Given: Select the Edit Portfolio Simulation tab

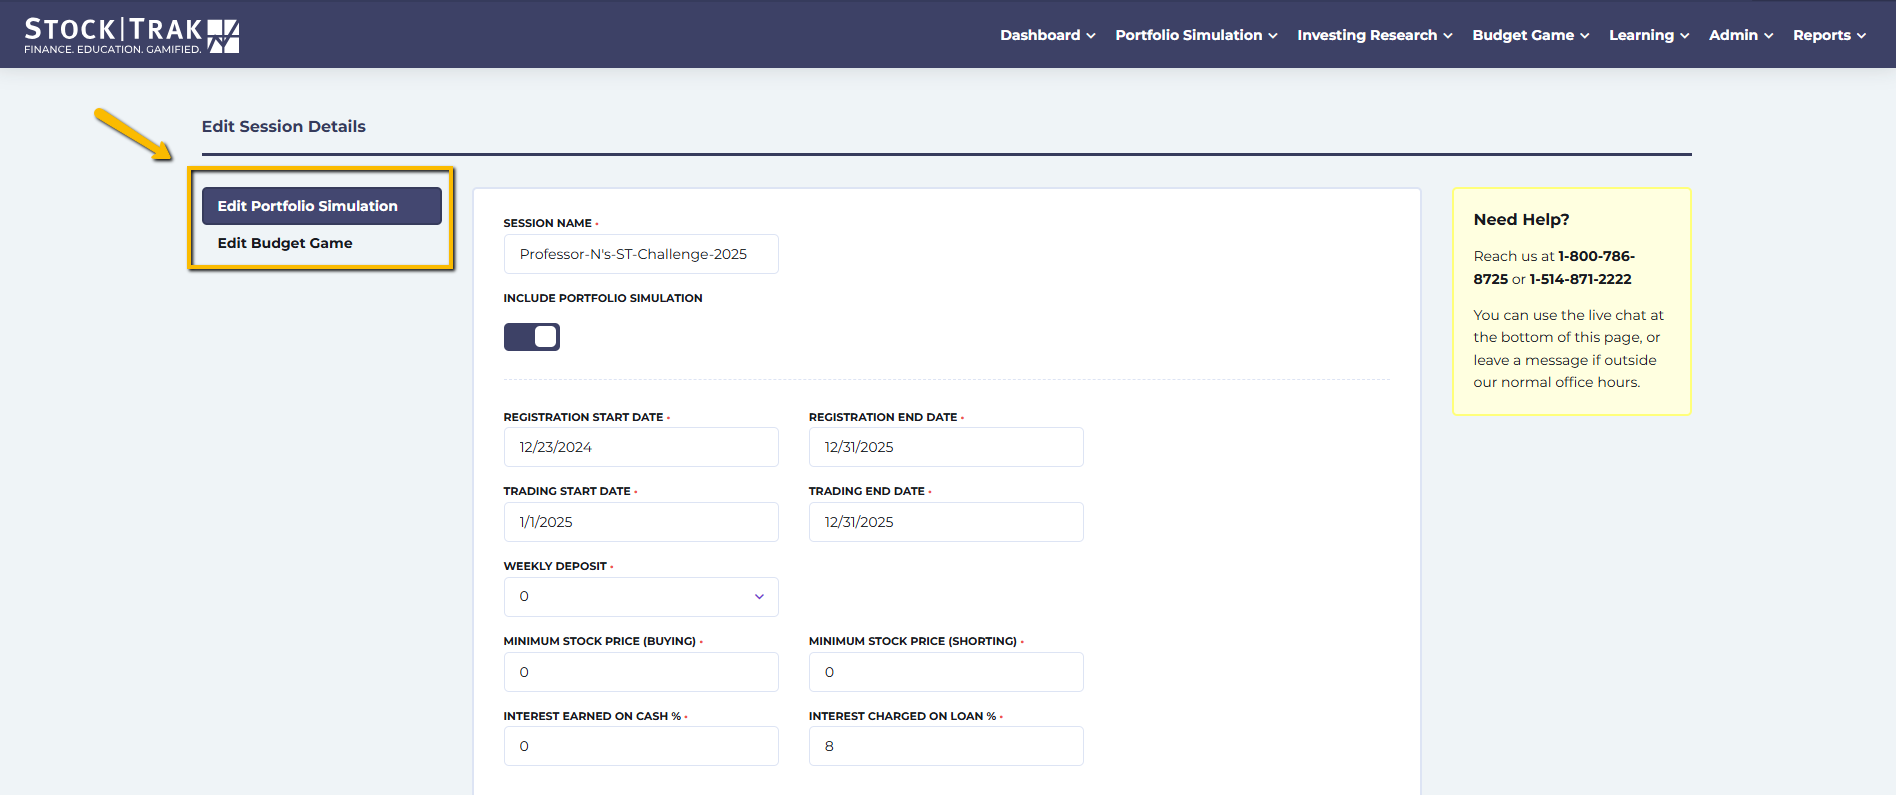Looking at the screenshot, I should [x=322, y=206].
